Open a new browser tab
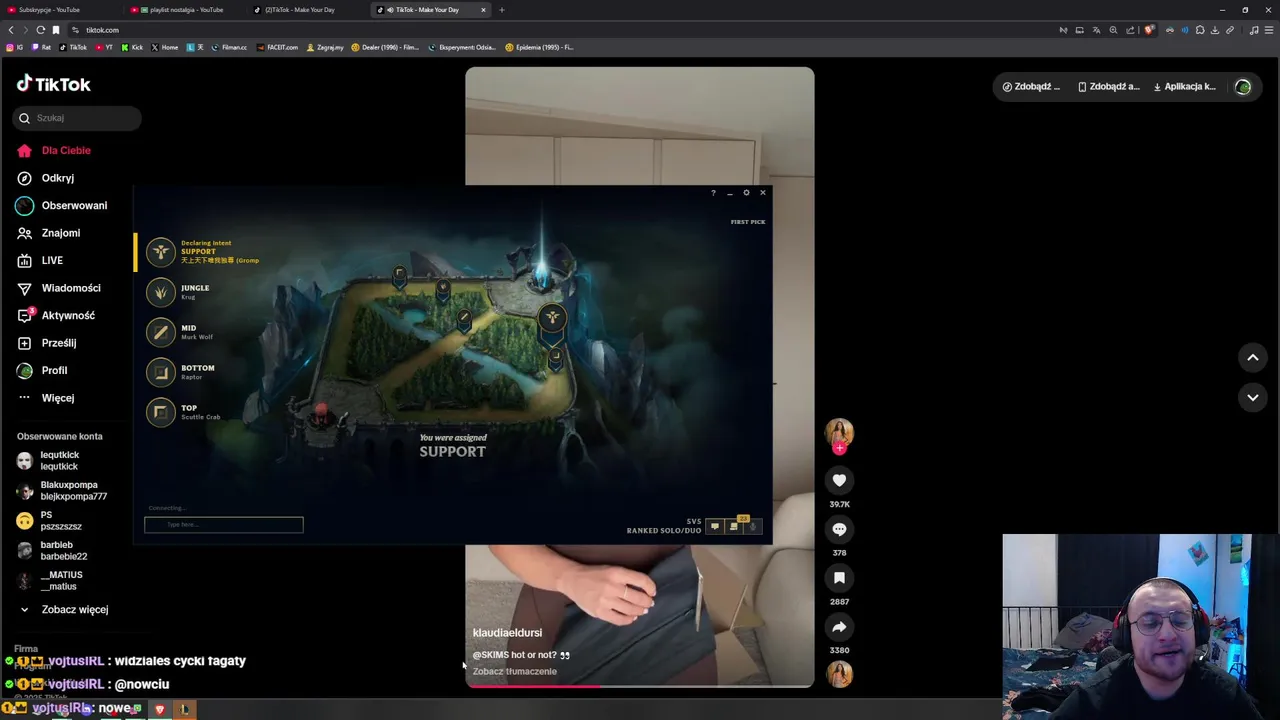This screenshot has width=1280, height=720. click(502, 10)
